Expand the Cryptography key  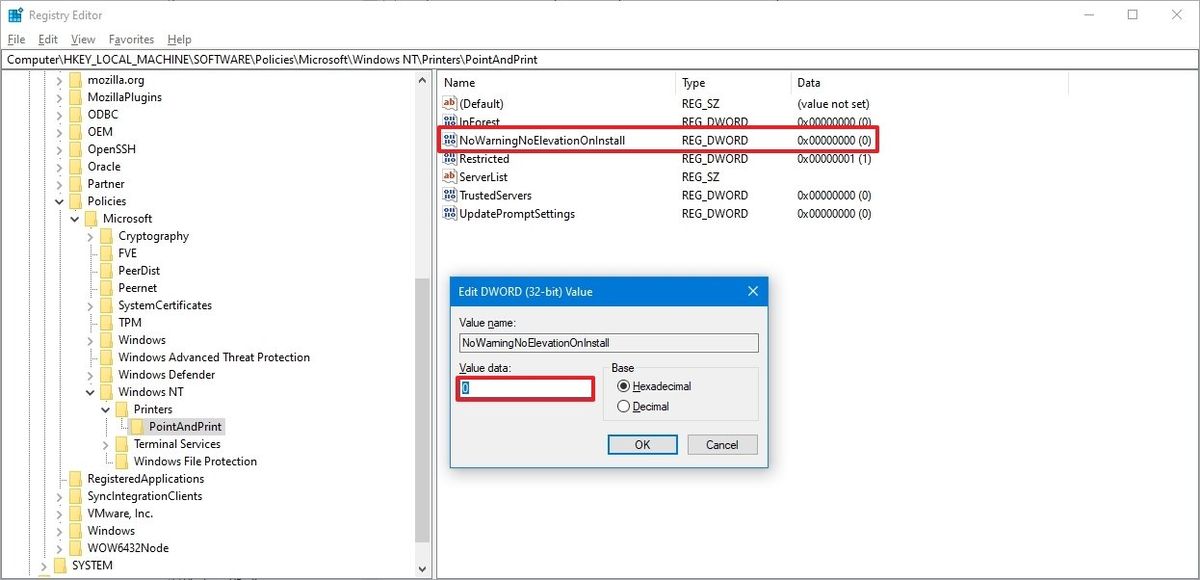coord(91,236)
